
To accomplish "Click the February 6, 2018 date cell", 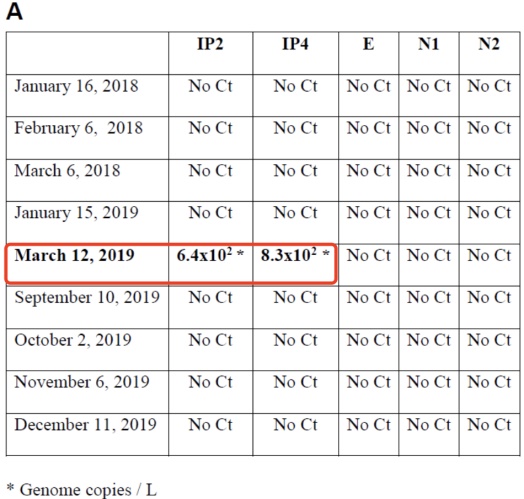I will [x=79, y=128].
